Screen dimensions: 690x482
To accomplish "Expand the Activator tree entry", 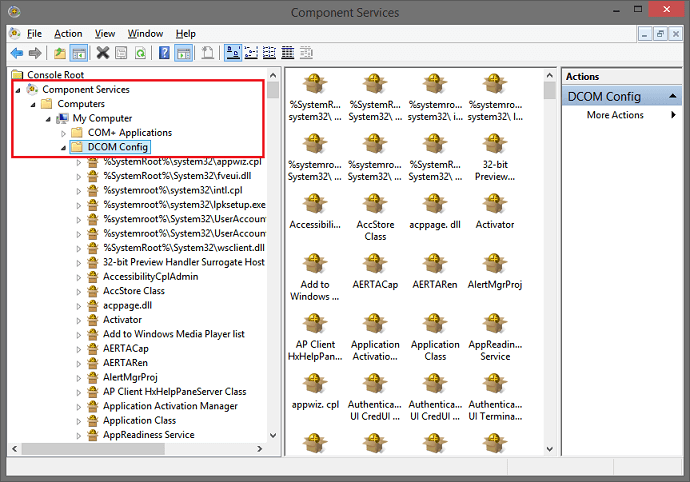I will tap(79, 320).
